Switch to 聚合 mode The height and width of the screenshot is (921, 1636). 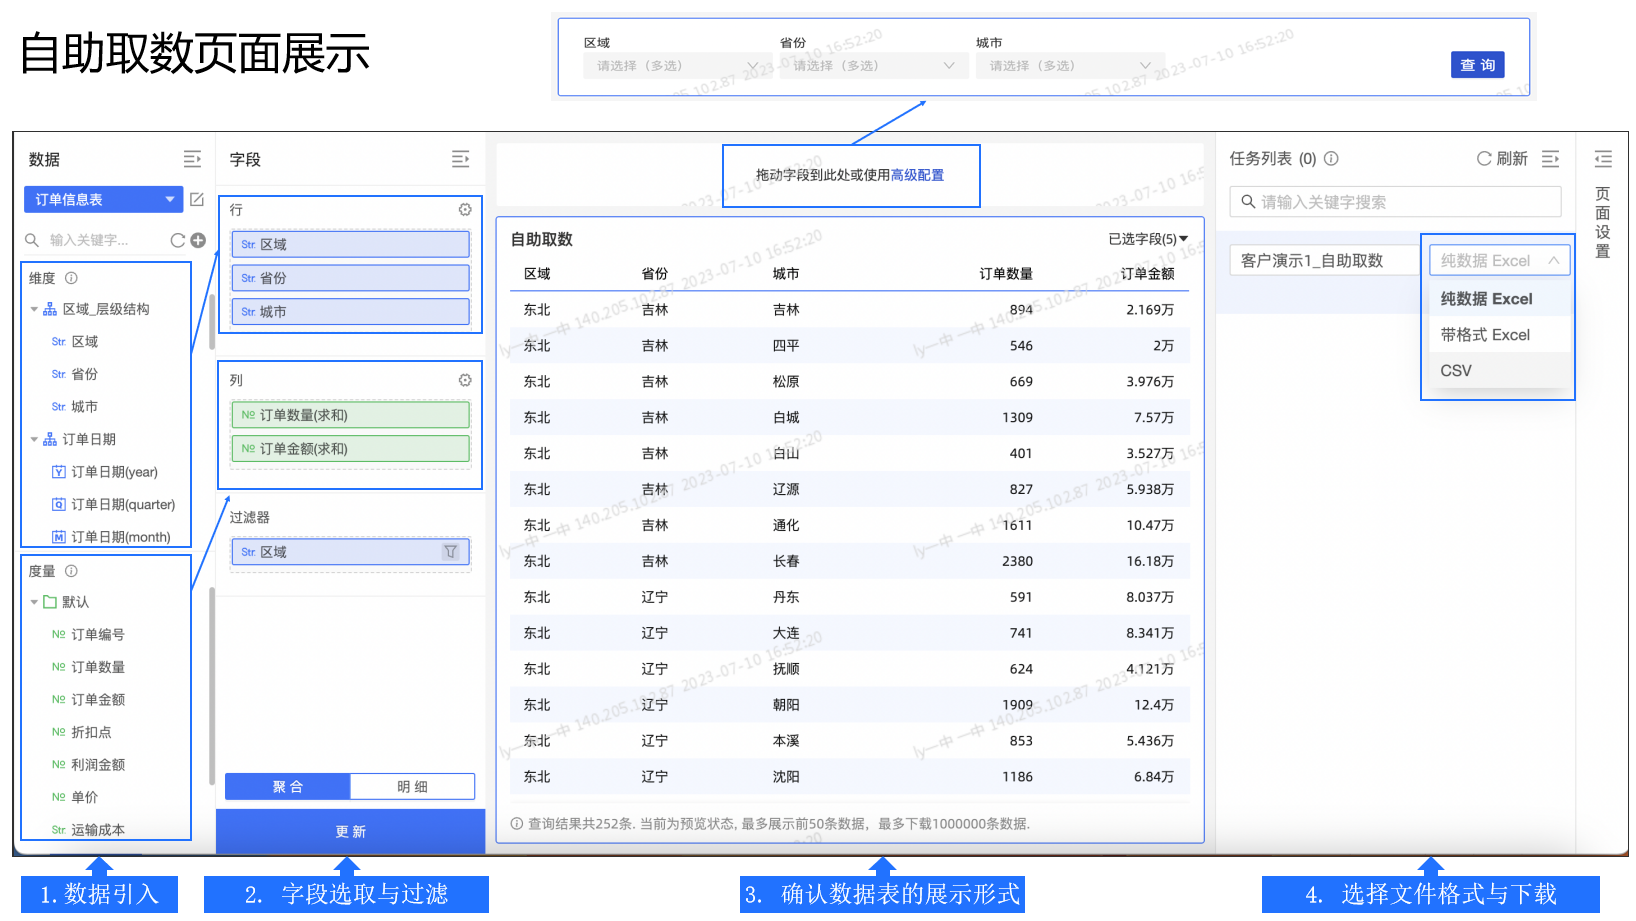pos(288,787)
